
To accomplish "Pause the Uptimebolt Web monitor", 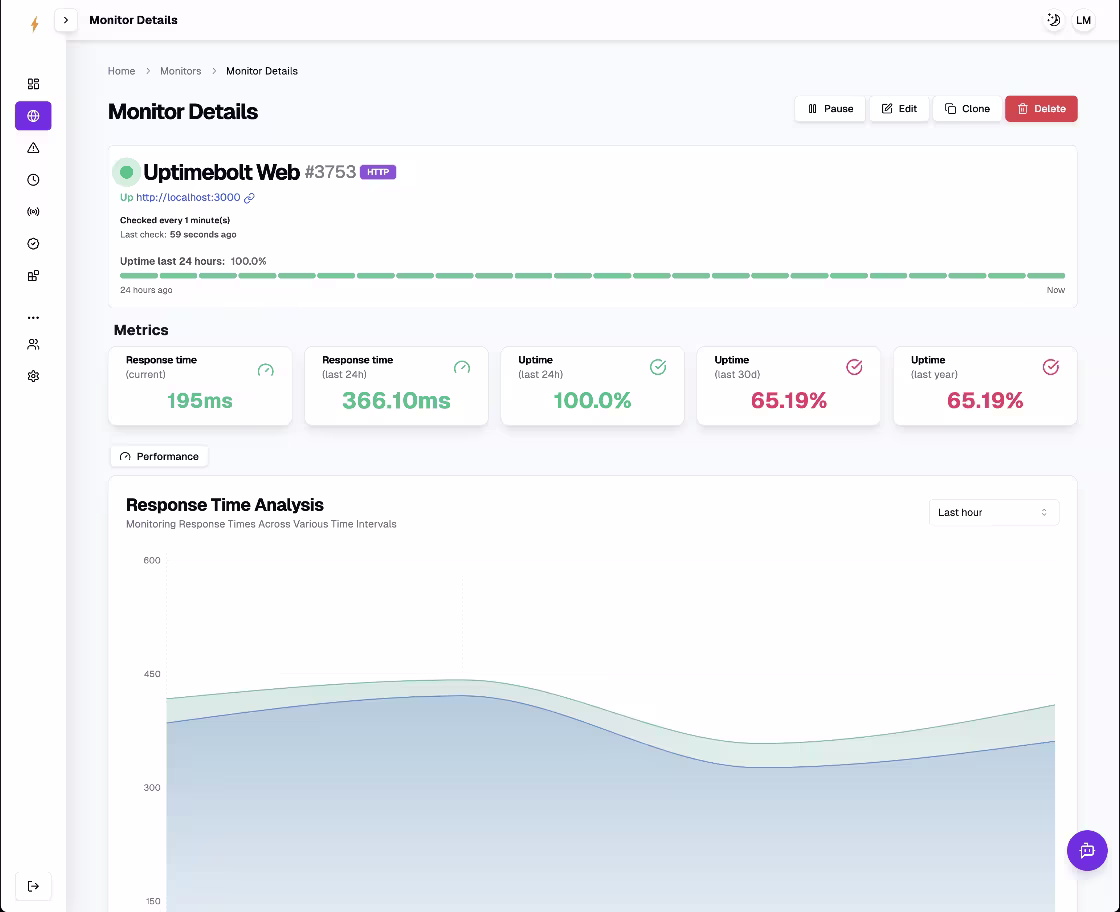I will [x=830, y=109].
